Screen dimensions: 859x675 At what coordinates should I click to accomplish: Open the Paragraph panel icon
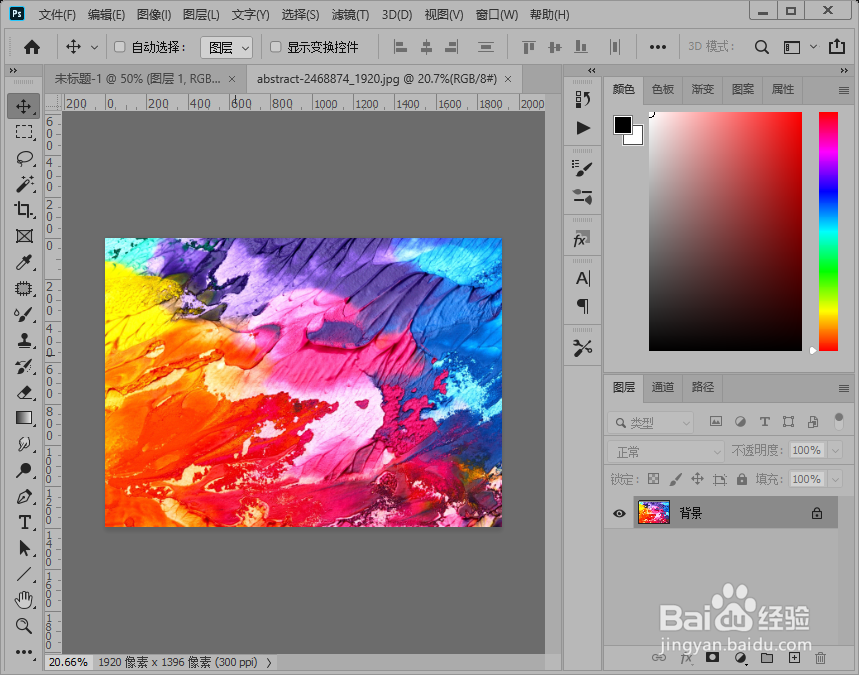(583, 306)
